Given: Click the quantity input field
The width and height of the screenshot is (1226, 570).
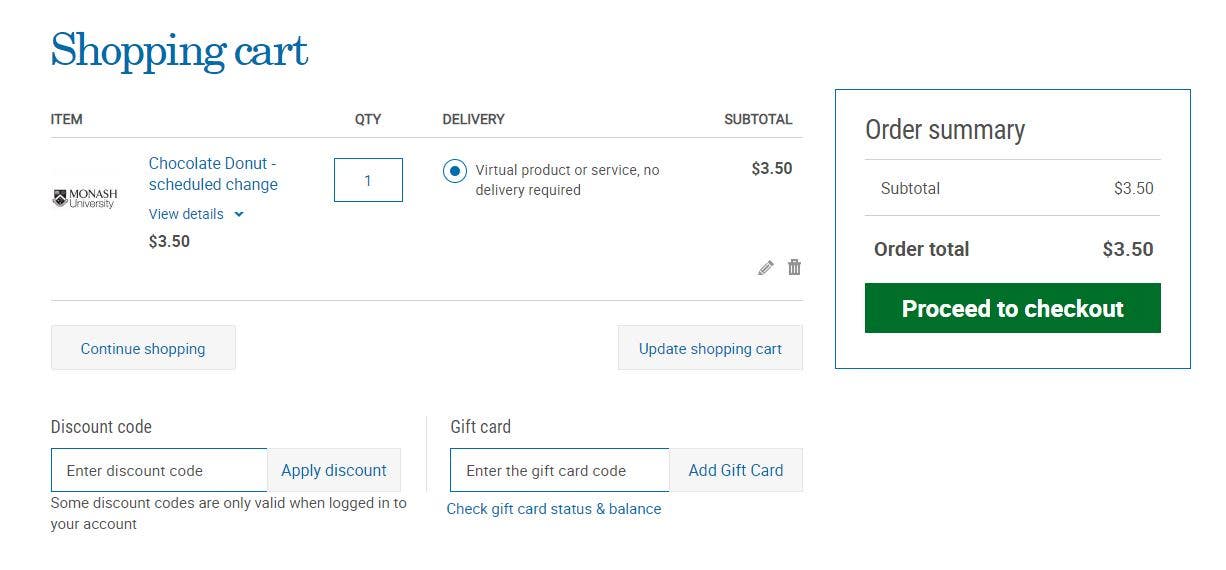Looking at the screenshot, I should 368,180.
